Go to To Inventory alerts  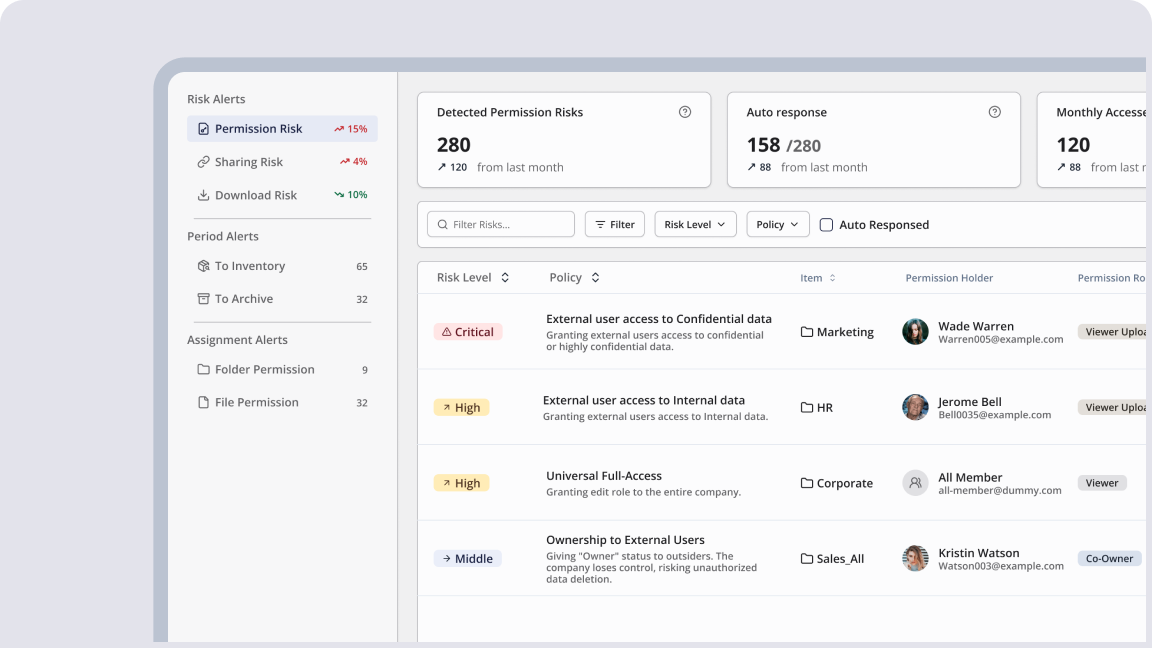coord(282,266)
